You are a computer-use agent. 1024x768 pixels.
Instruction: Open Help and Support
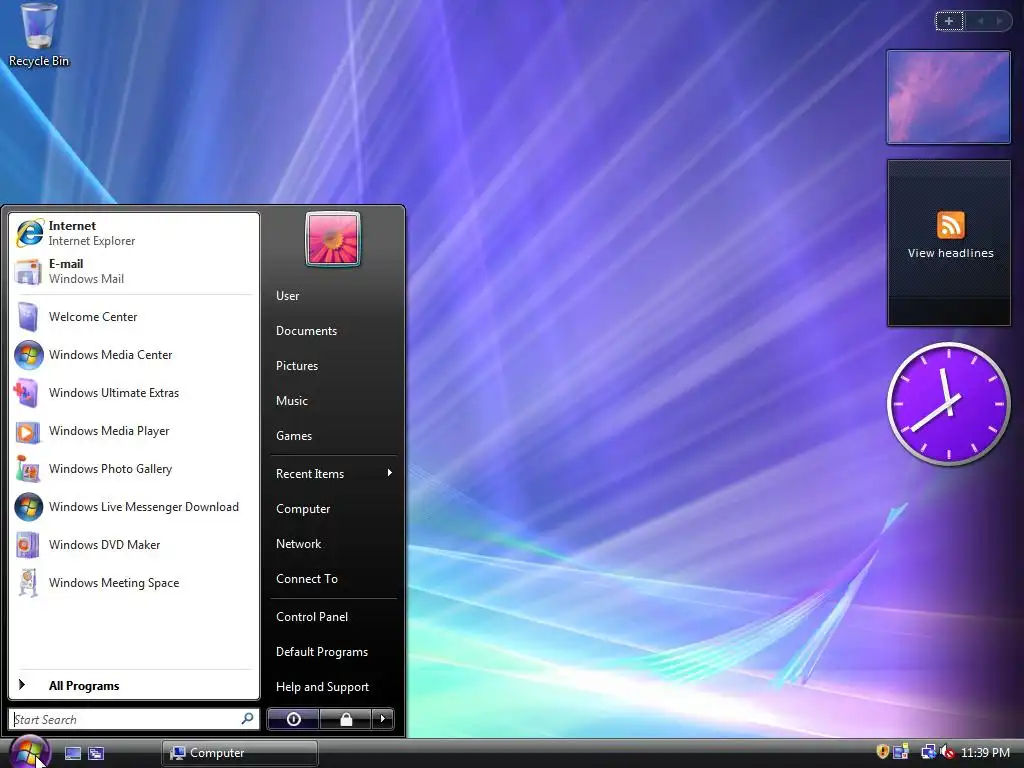pos(322,687)
